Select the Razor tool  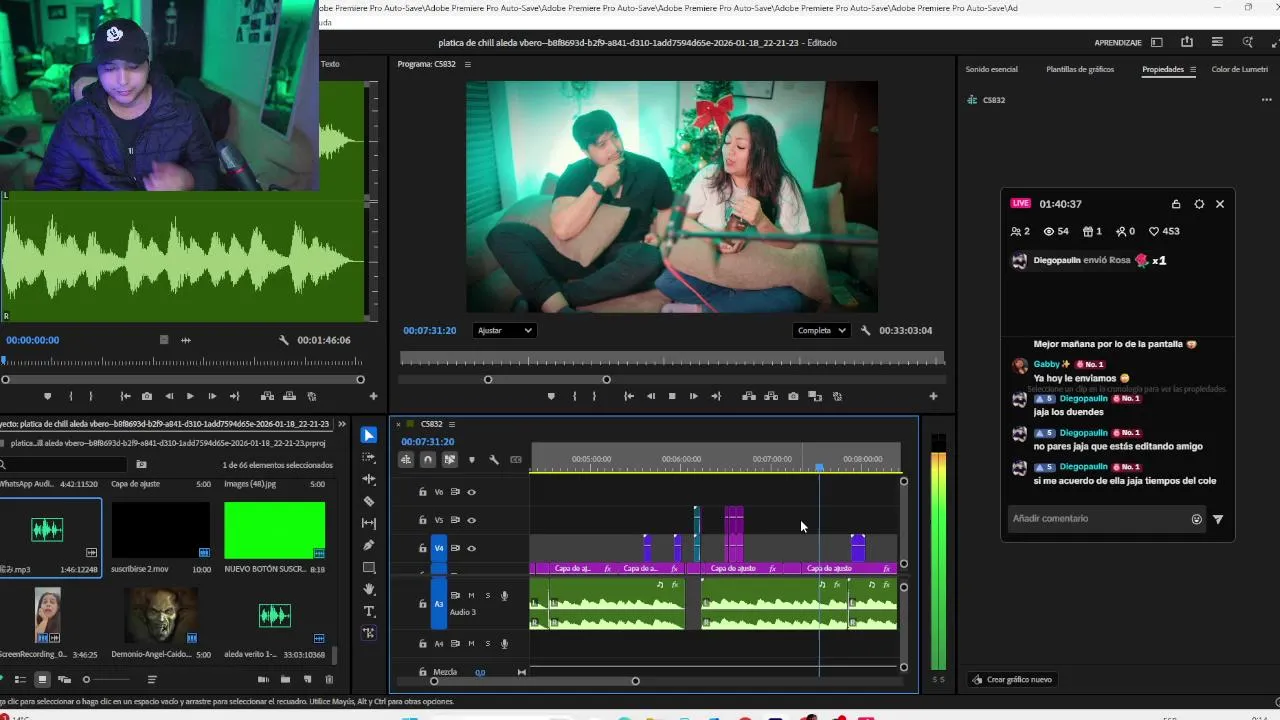tap(369, 501)
